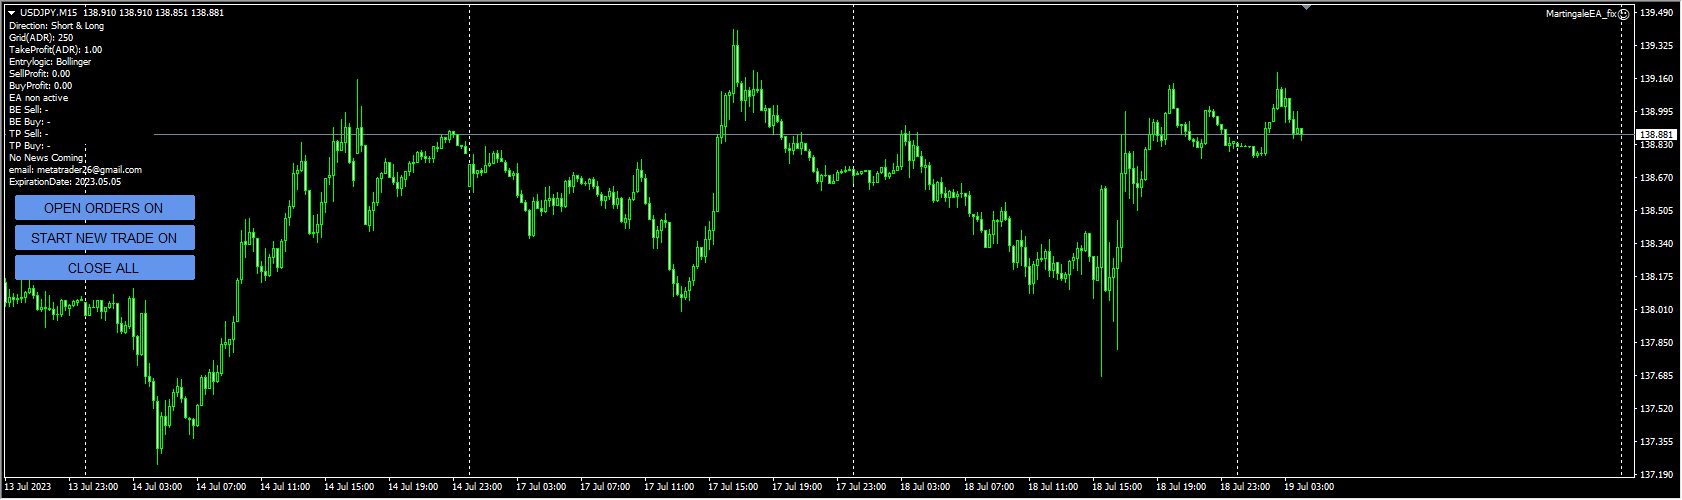Click the 'TakeProfit(ADR): 1.00' label
Screen dimensions: 1682x500
[x=55, y=50]
